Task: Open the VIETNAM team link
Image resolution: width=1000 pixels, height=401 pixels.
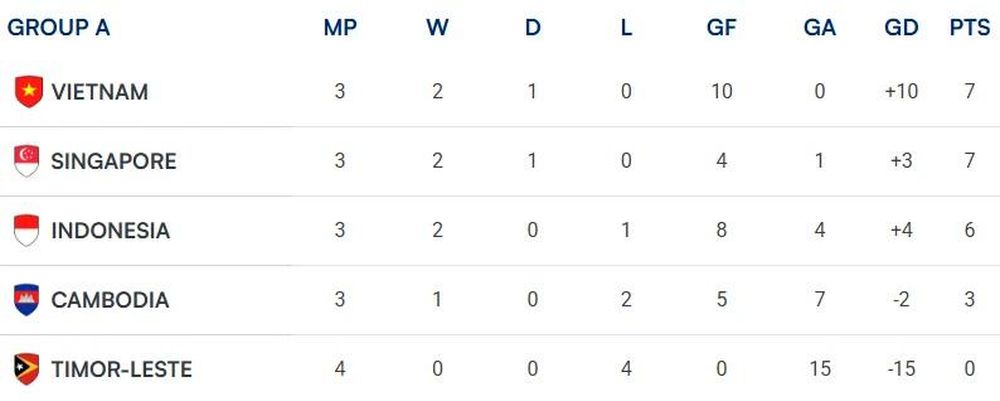Action: pyautogui.click(x=99, y=92)
